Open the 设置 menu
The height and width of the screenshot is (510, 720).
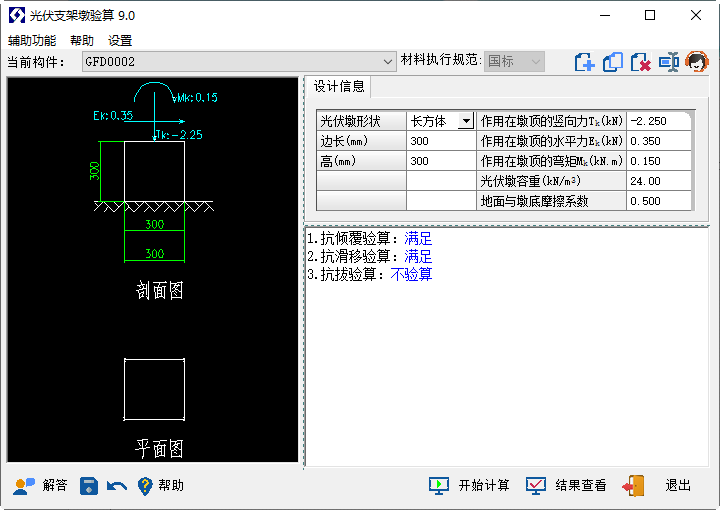click(x=120, y=41)
